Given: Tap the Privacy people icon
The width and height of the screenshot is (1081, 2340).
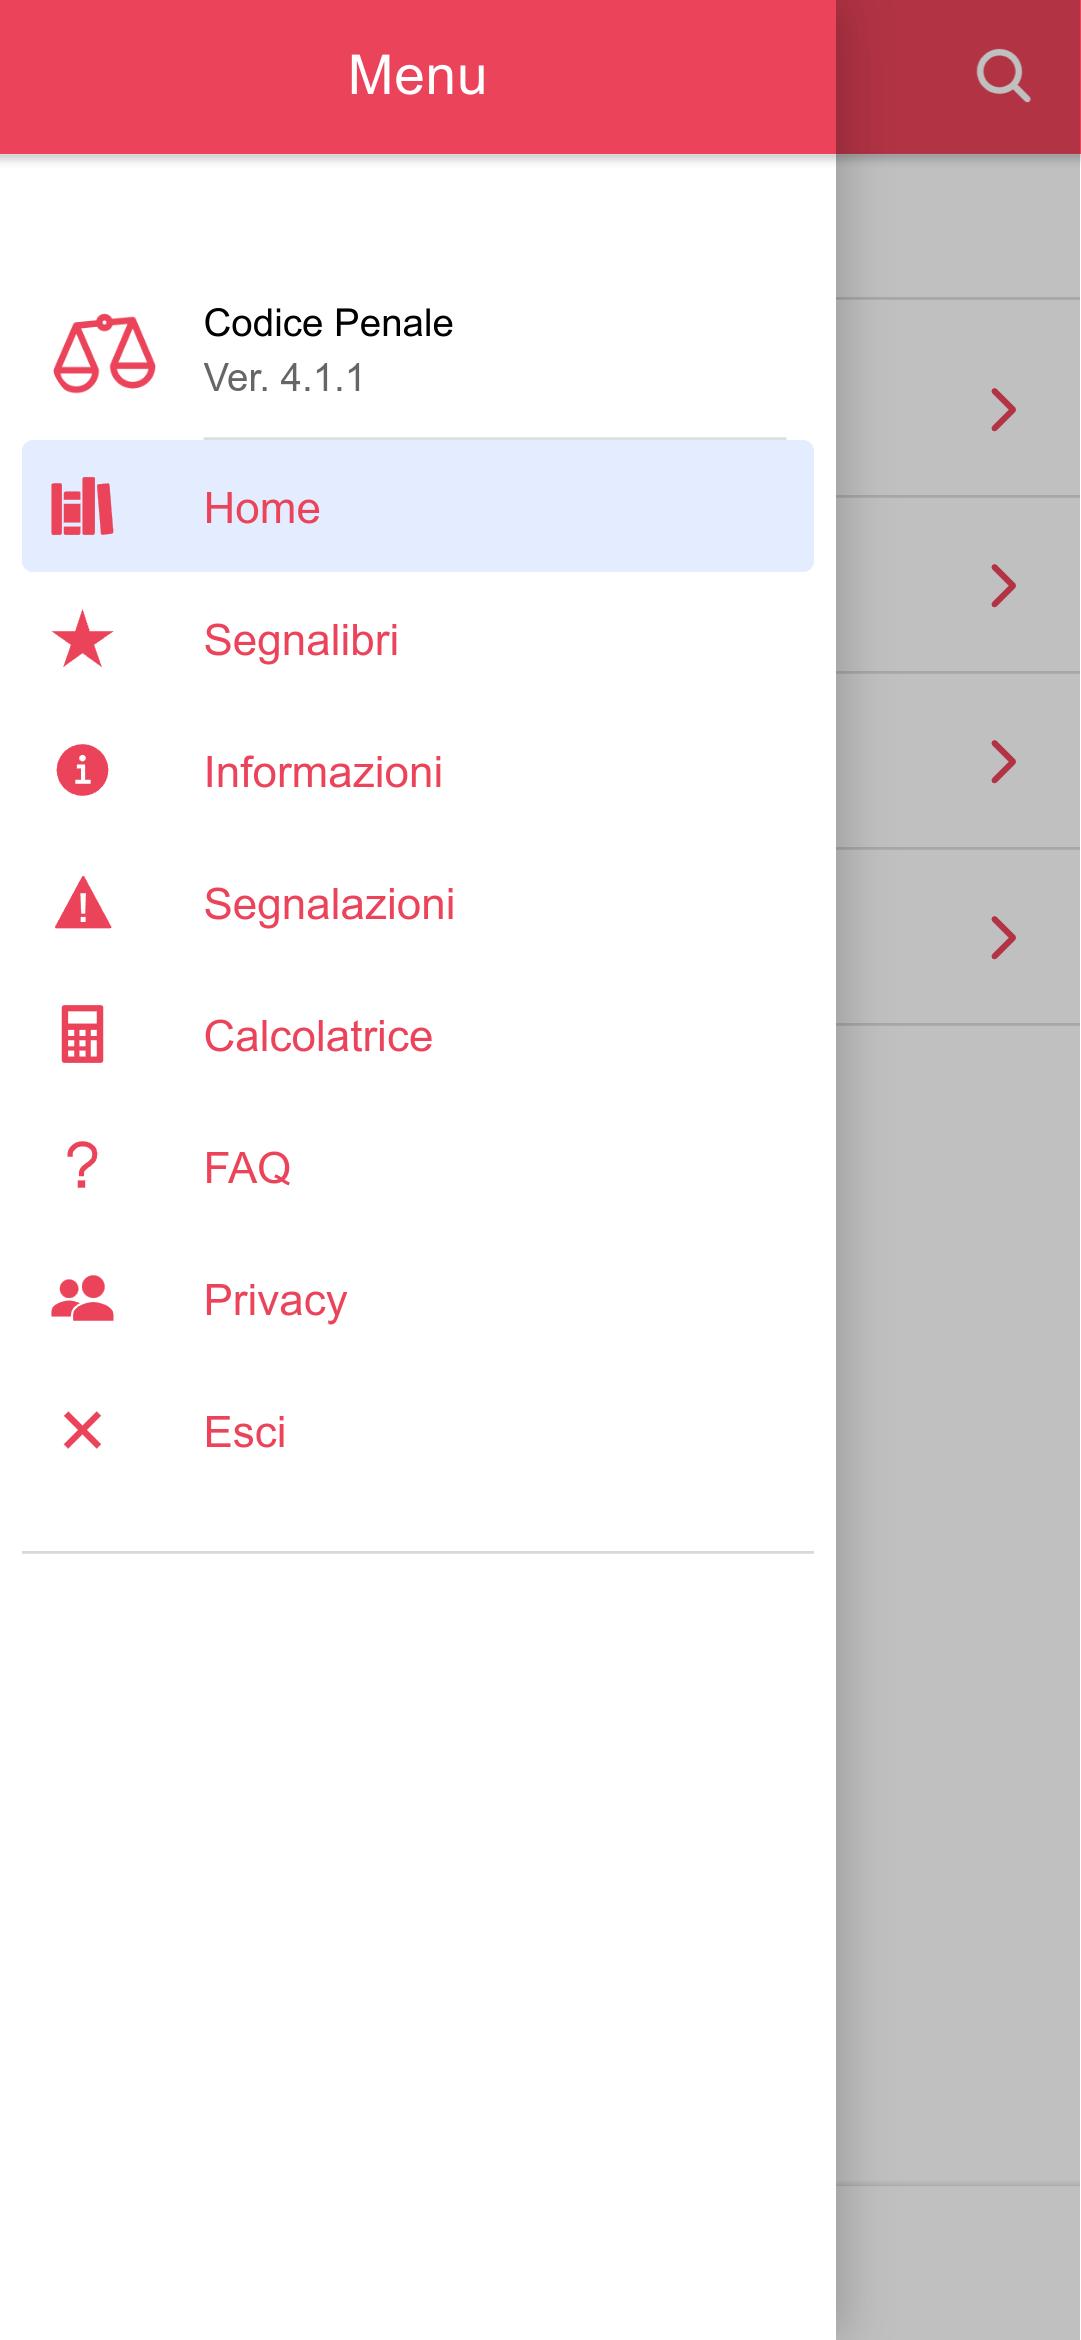Looking at the screenshot, I should click(82, 1299).
